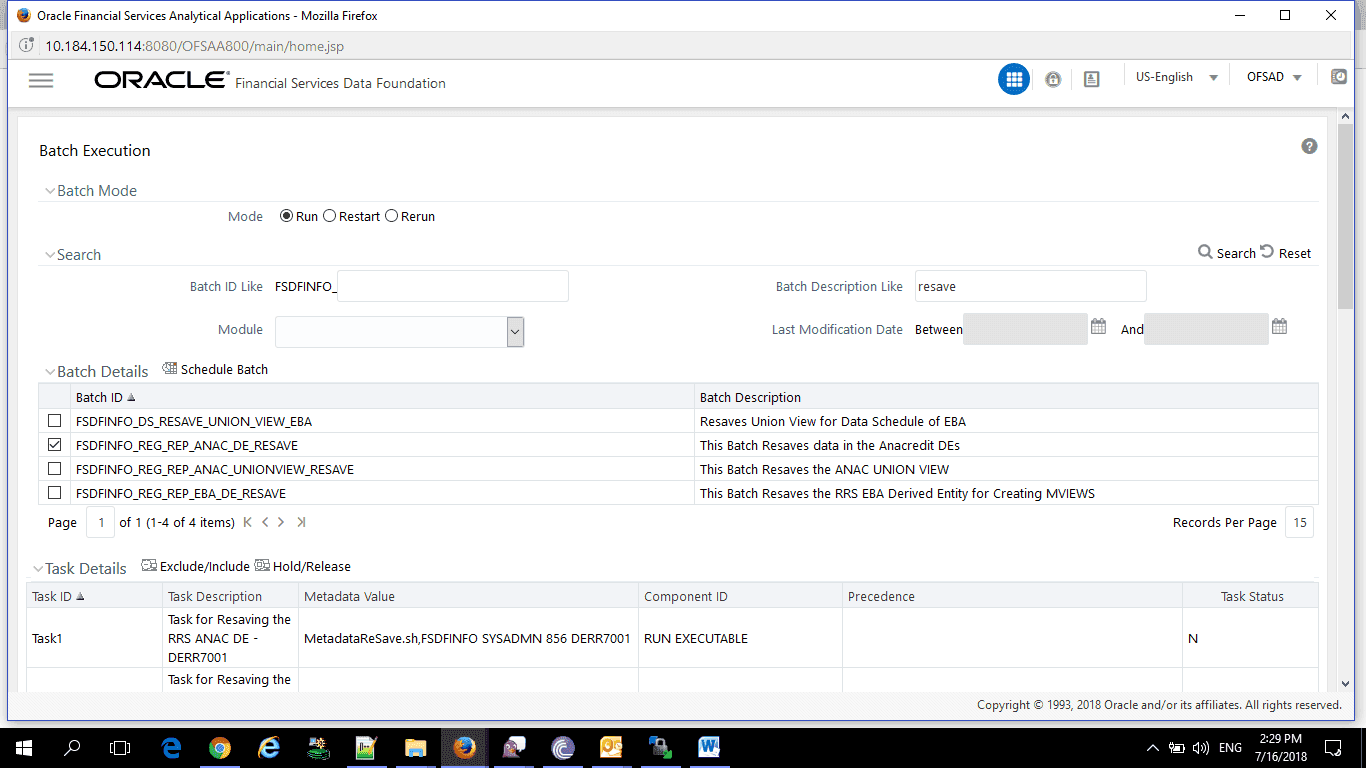Viewport: 1366px width, 768px height.
Task: Click the page number field
Action: point(100,522)
